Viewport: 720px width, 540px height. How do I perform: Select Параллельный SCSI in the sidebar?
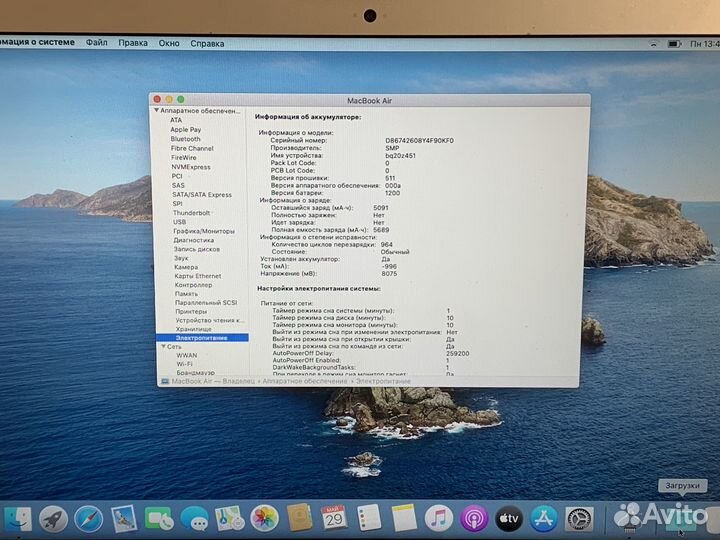[206, 303]
